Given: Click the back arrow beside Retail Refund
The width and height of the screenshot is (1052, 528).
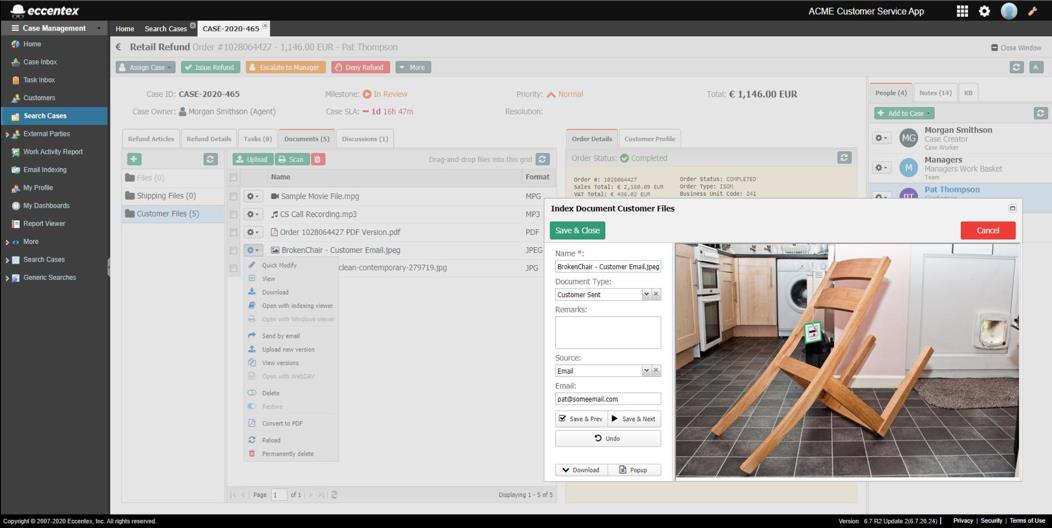Looking at the screenshot, I should click(118, 47).
